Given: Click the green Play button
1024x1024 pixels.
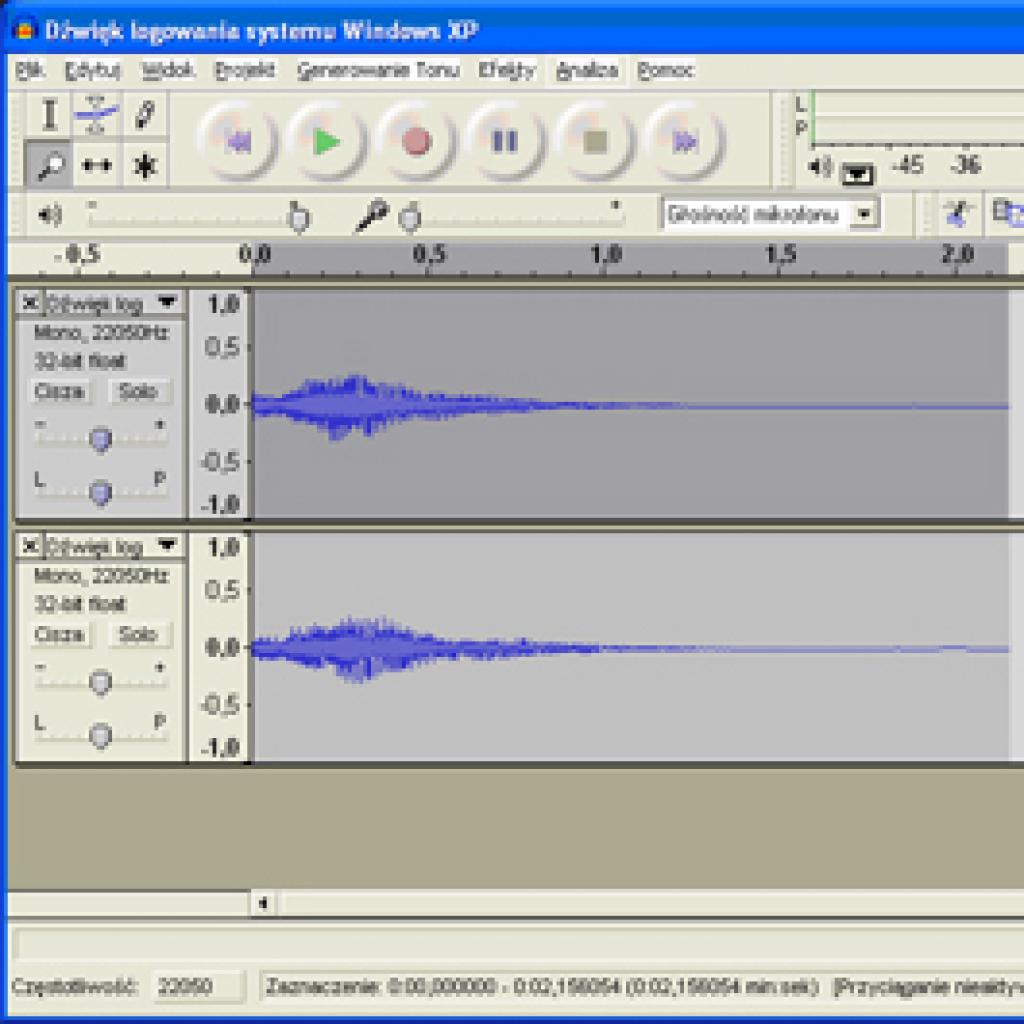Looking at the screenshot, I should click(327, 141).
